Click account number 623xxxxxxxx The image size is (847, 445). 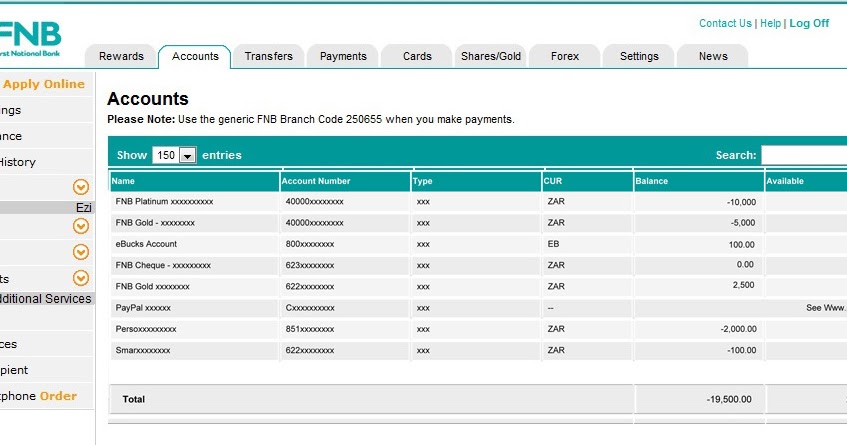click(x=310, y=265)
